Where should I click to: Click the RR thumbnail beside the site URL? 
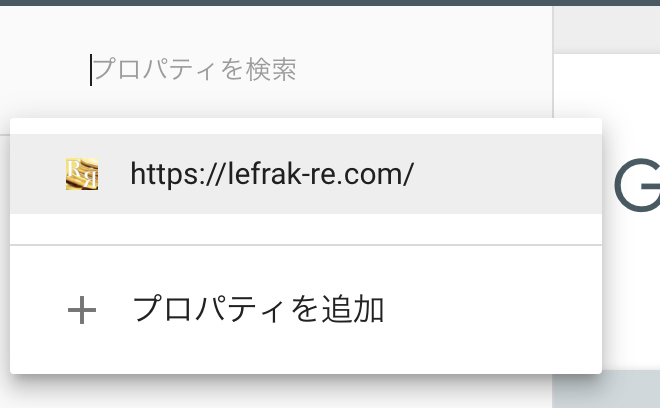(82, 174)
